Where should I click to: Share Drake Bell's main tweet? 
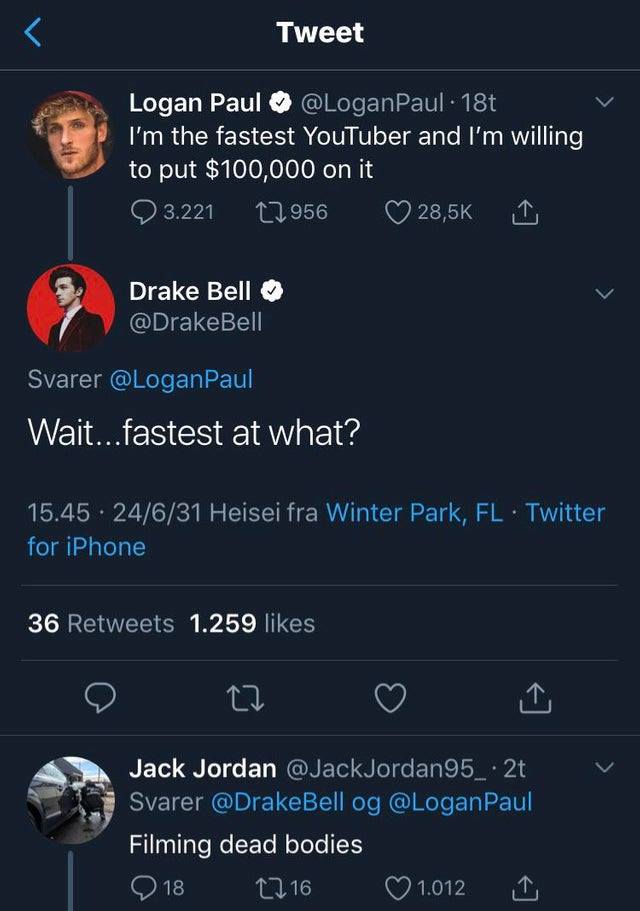click(534, 697)
